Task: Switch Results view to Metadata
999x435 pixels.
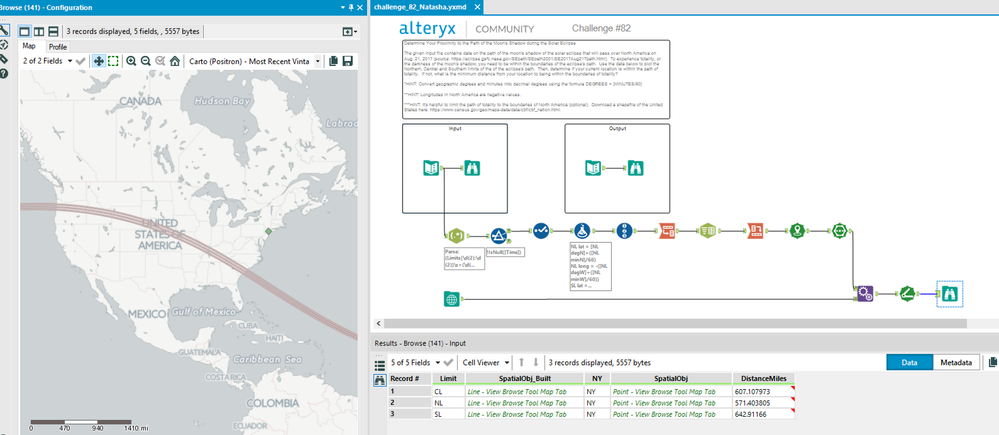Action: [956, 362]
